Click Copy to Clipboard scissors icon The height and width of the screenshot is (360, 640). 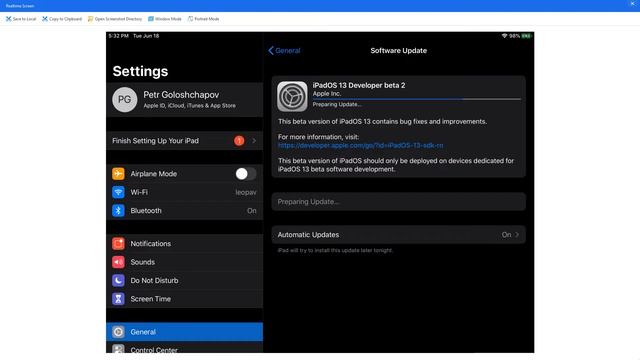(45, 19)
